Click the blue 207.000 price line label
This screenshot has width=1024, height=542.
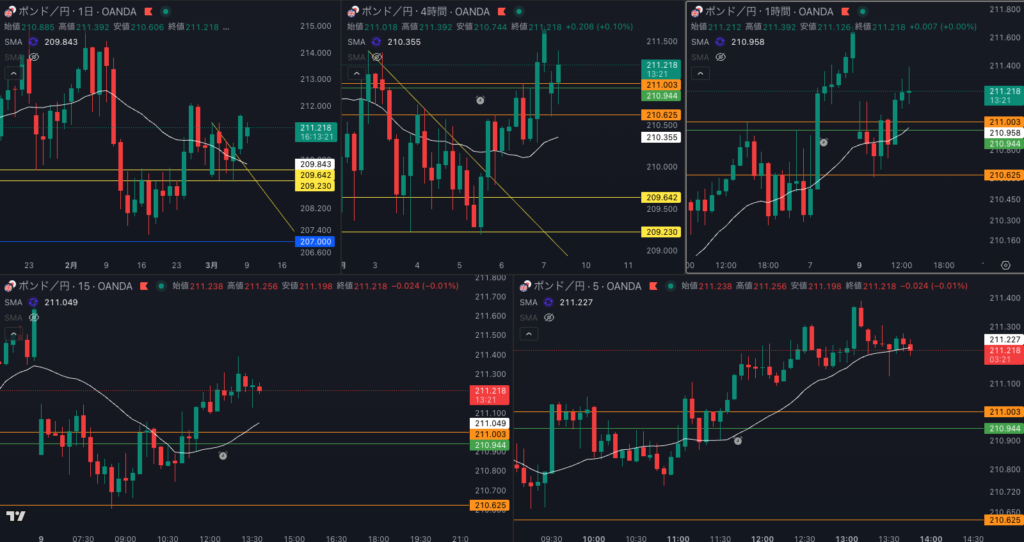(315, 242)
